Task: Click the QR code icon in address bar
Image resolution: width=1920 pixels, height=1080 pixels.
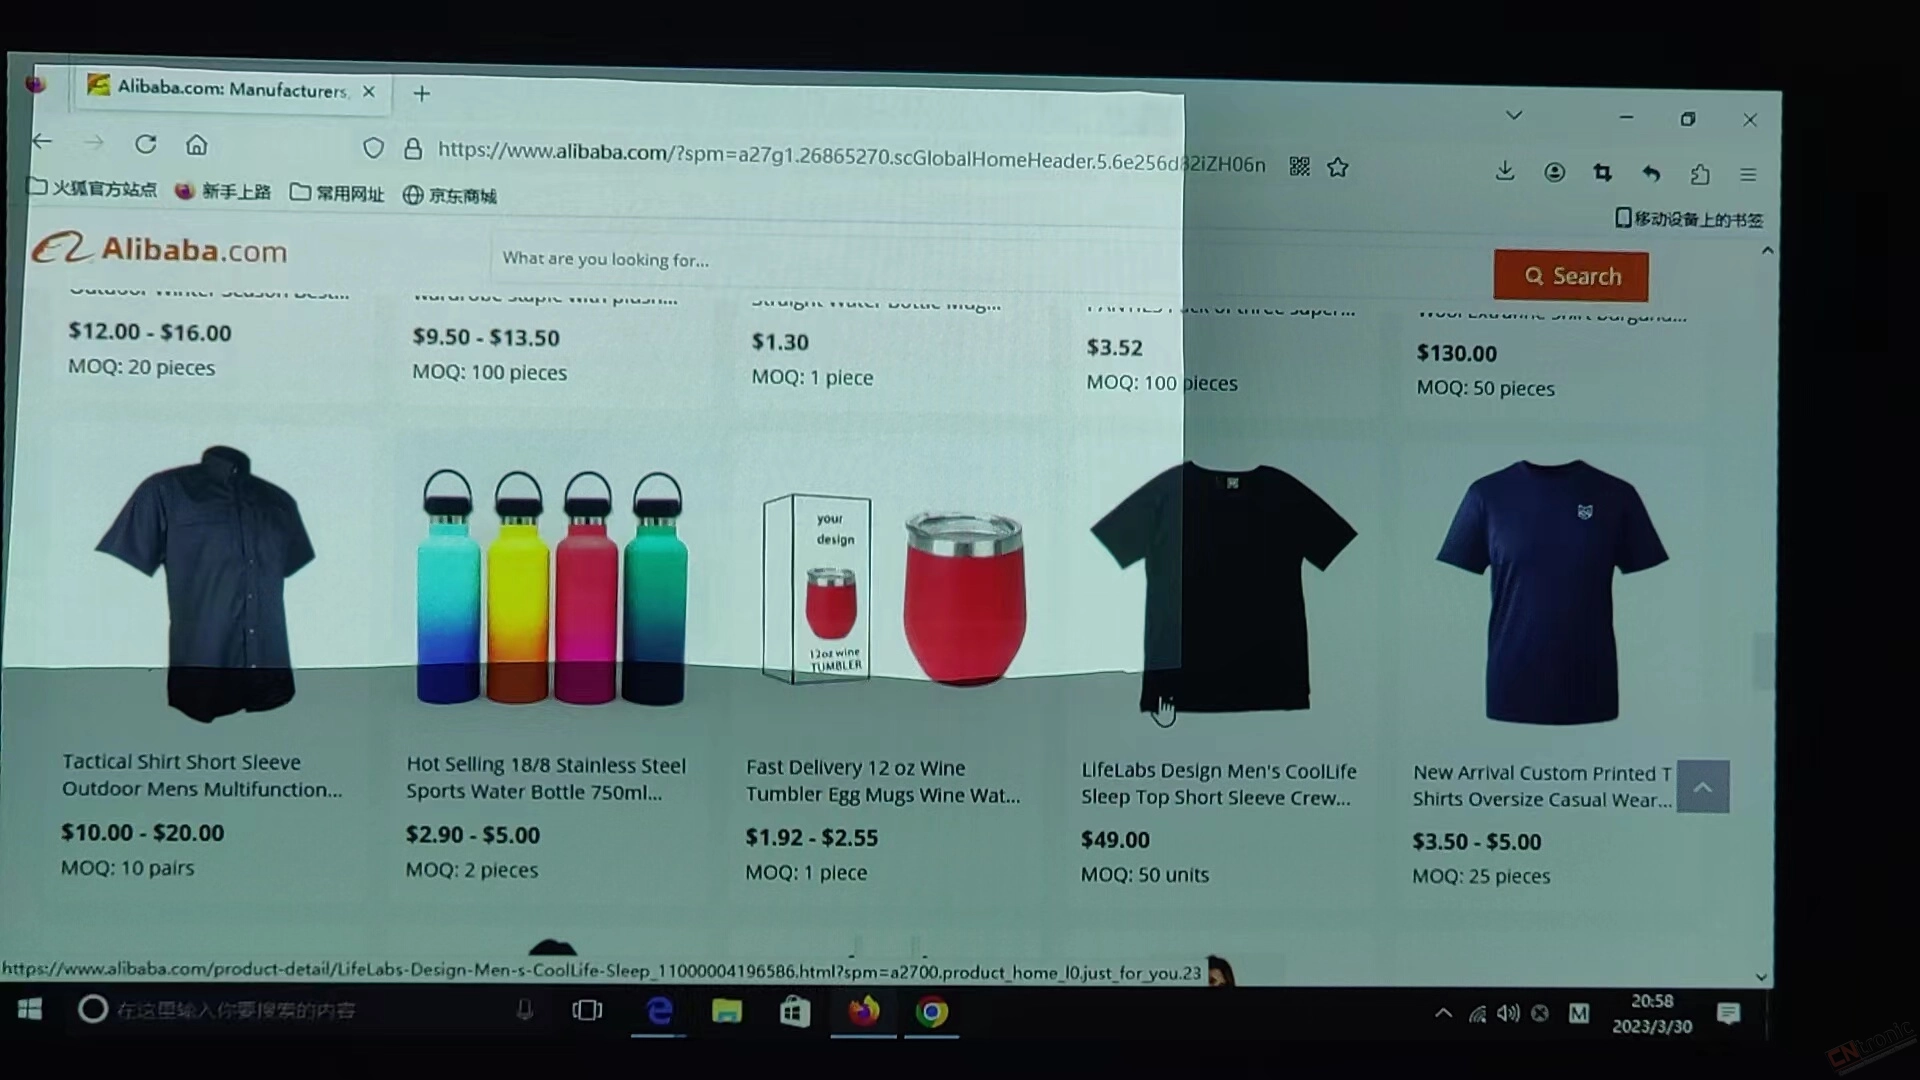Action: (1299, 166)
